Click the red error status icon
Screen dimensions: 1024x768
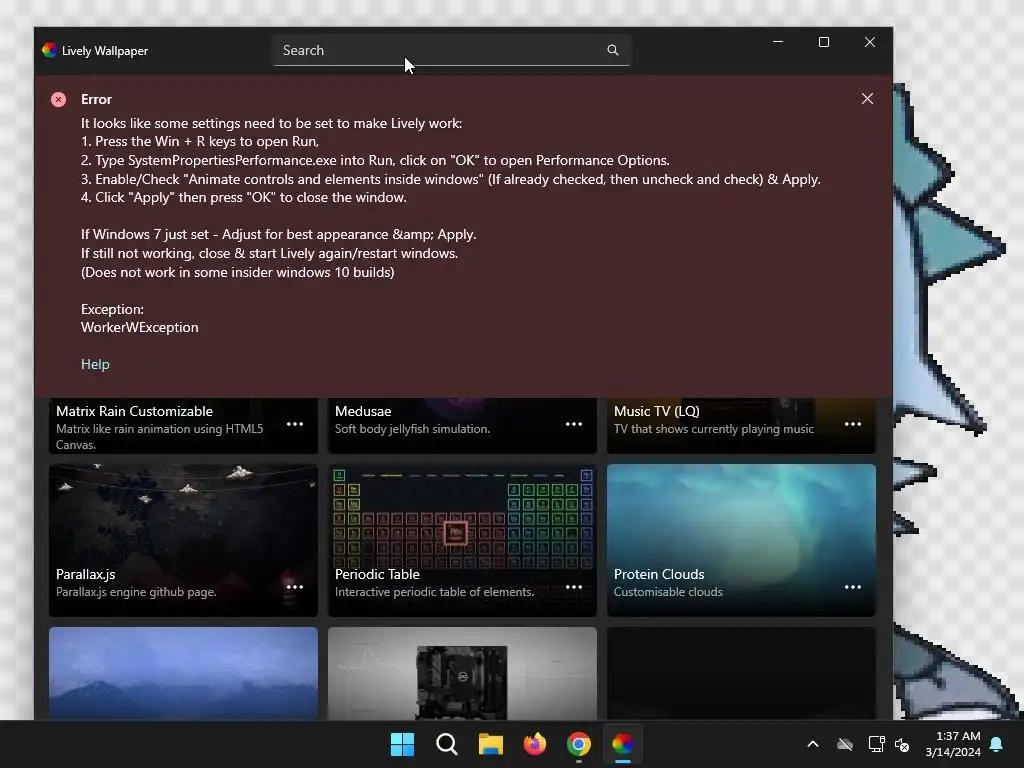(59, 99)
